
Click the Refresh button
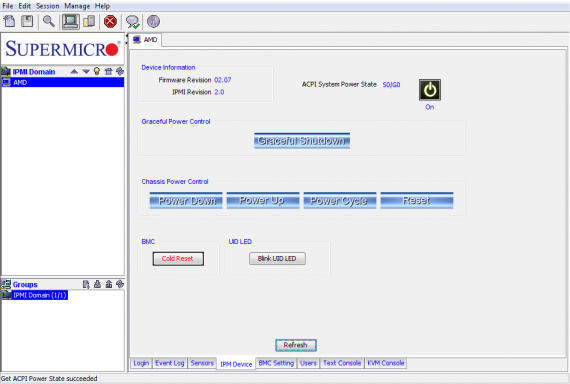tap(296, 345)
